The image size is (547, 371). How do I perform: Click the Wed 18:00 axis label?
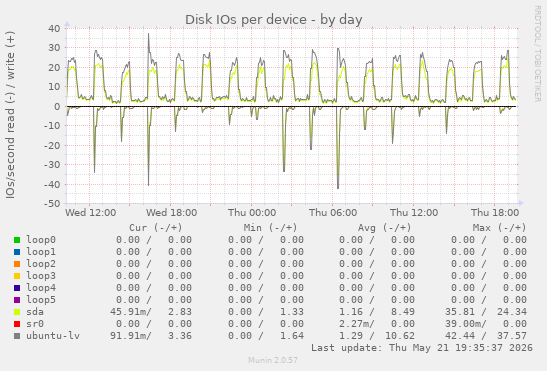(x=171, y=213)
